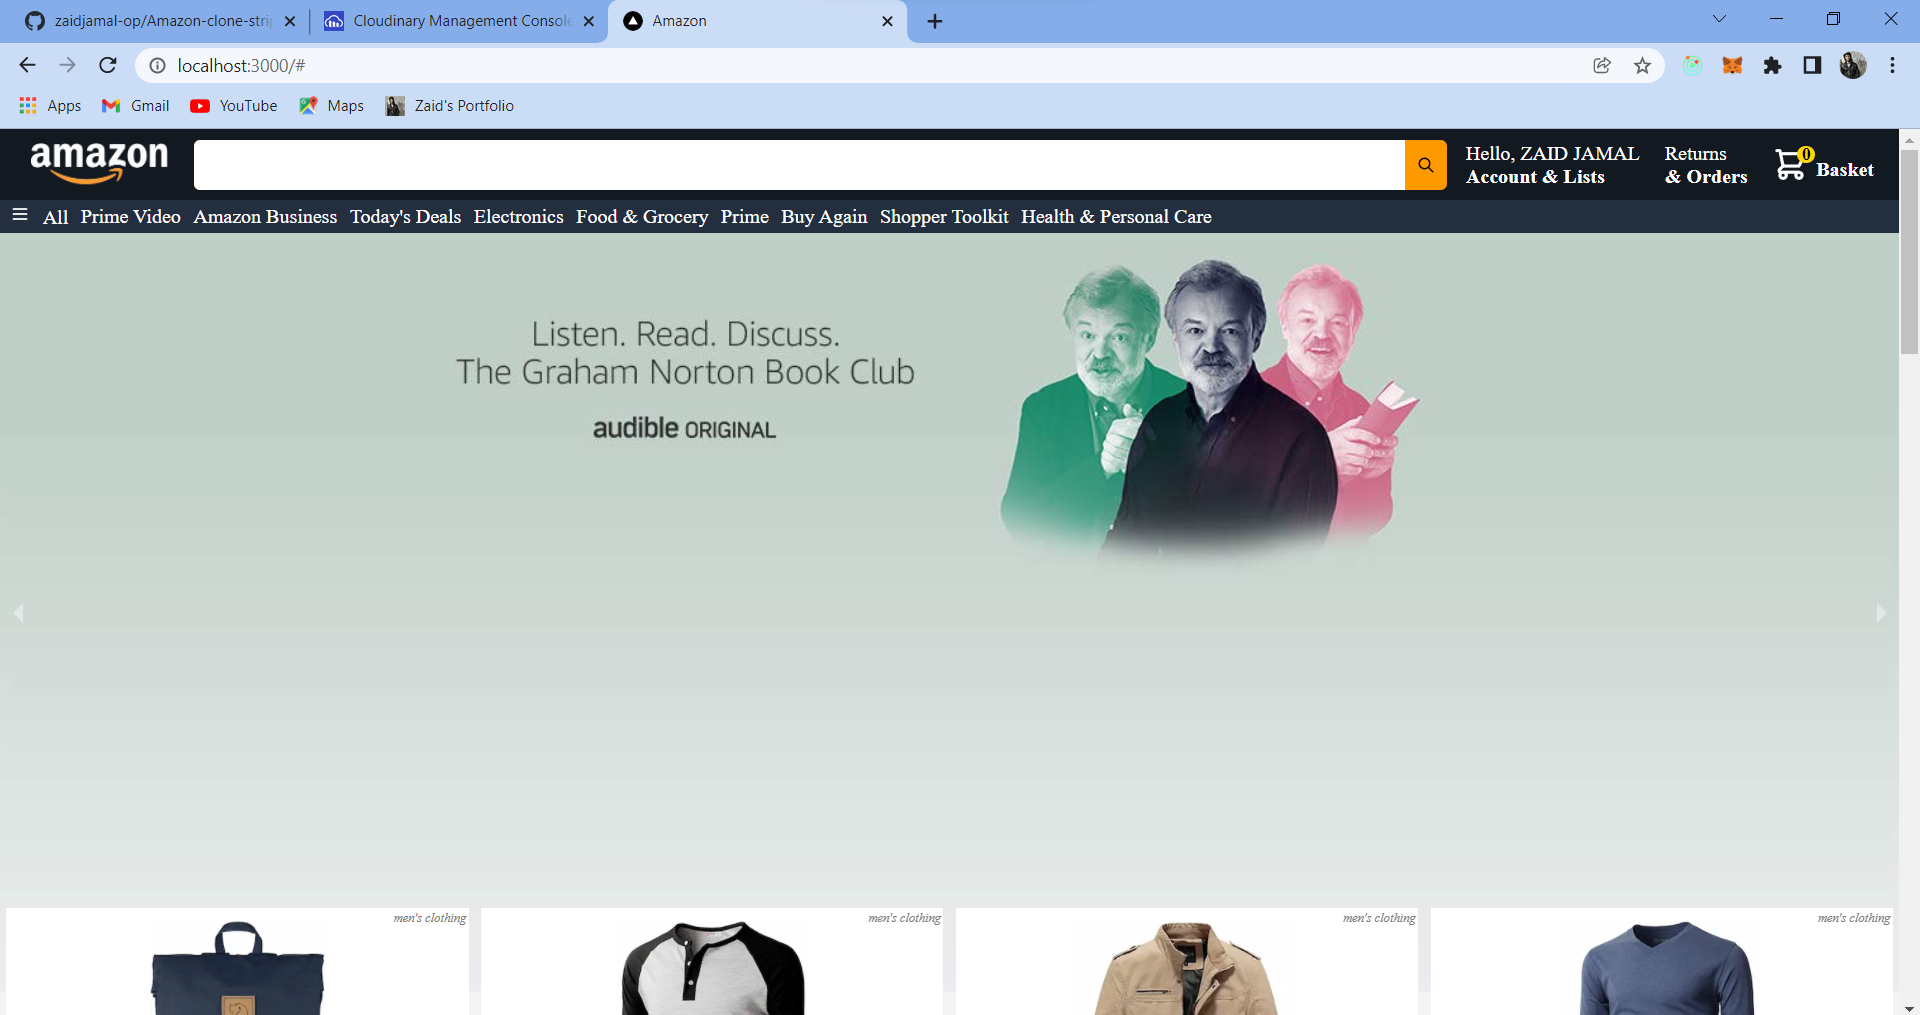Image resolution: width=1920 pixels, height=1015 pixels.
Task: View site information icon
Action: point(157,65)
